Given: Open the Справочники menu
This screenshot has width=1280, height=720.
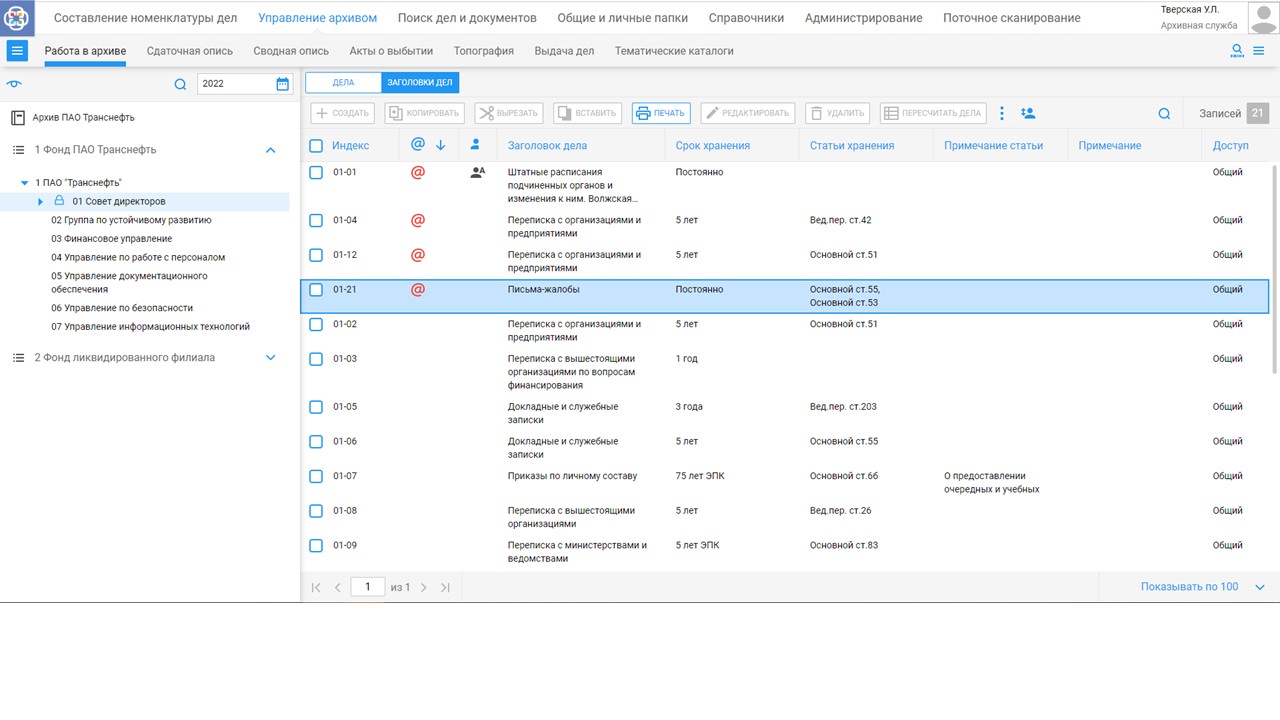Looking at the screenshot, I should pyautogui.click(x=746, y=18).
